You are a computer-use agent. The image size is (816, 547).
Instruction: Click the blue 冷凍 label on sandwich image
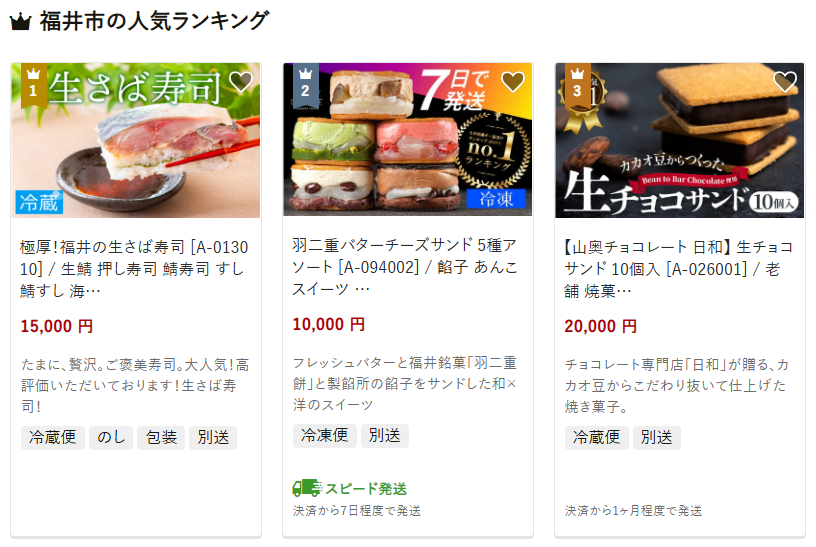(496, 198)
